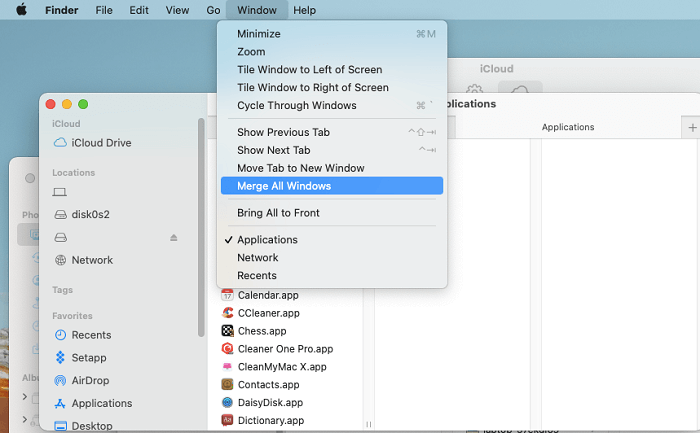
Task: Click the Dictionary.app icon
Action: (x=227, y=420)
